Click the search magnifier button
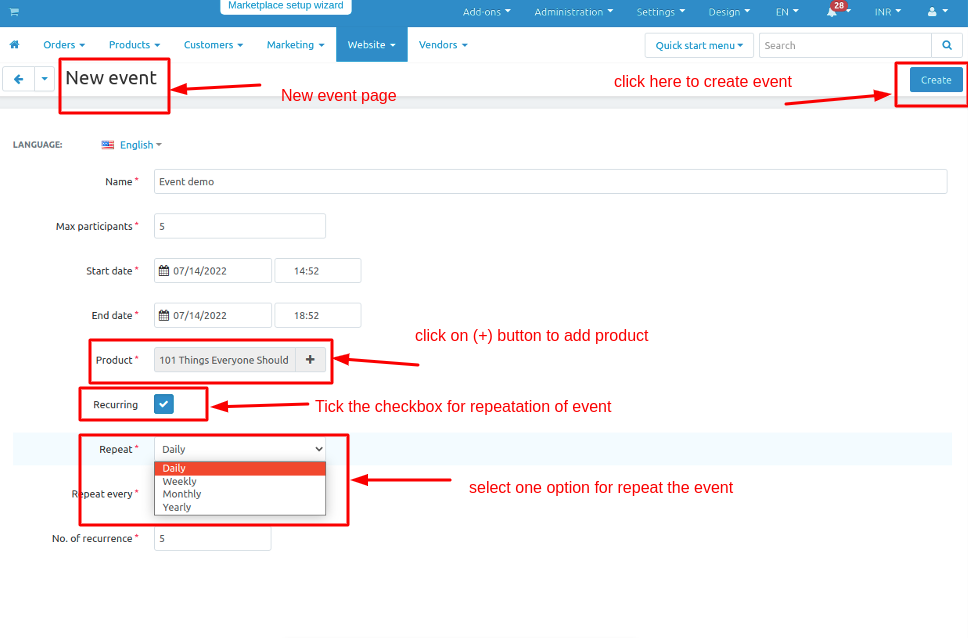 [946, 45]
